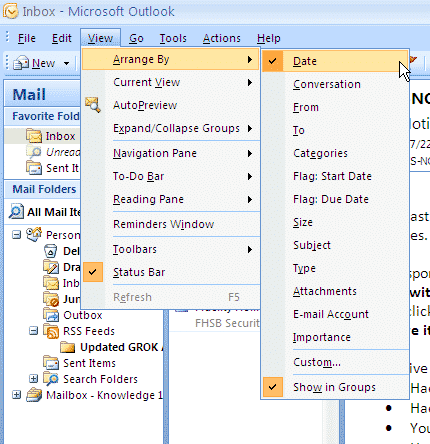Click the Outbox folder icon
This screenshot has height=444, width=430.
(x=51, y=315)
